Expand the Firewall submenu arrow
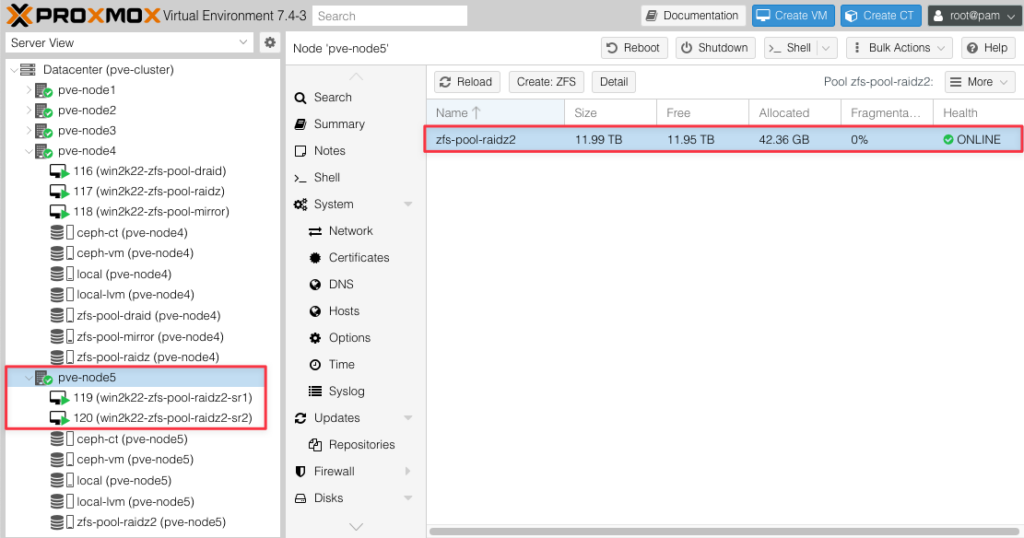The image size is (1024, 538). (408, 471)
